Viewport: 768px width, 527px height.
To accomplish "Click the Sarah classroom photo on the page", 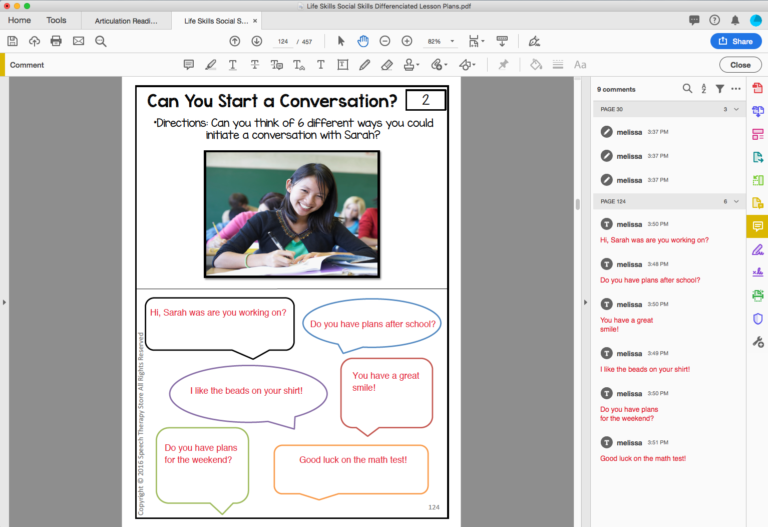I will [x=292, y=214].
